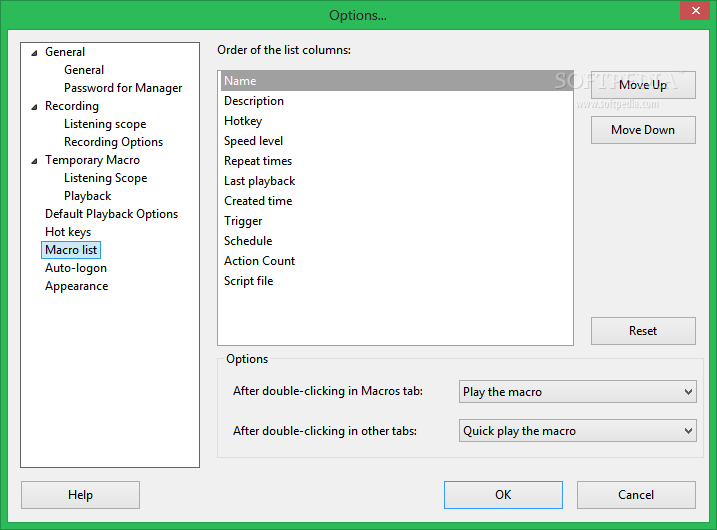The height and width of the screenshot is (530, 717).
Task: Collapse the top-level General tree node
Action: (x=34, y=53)
